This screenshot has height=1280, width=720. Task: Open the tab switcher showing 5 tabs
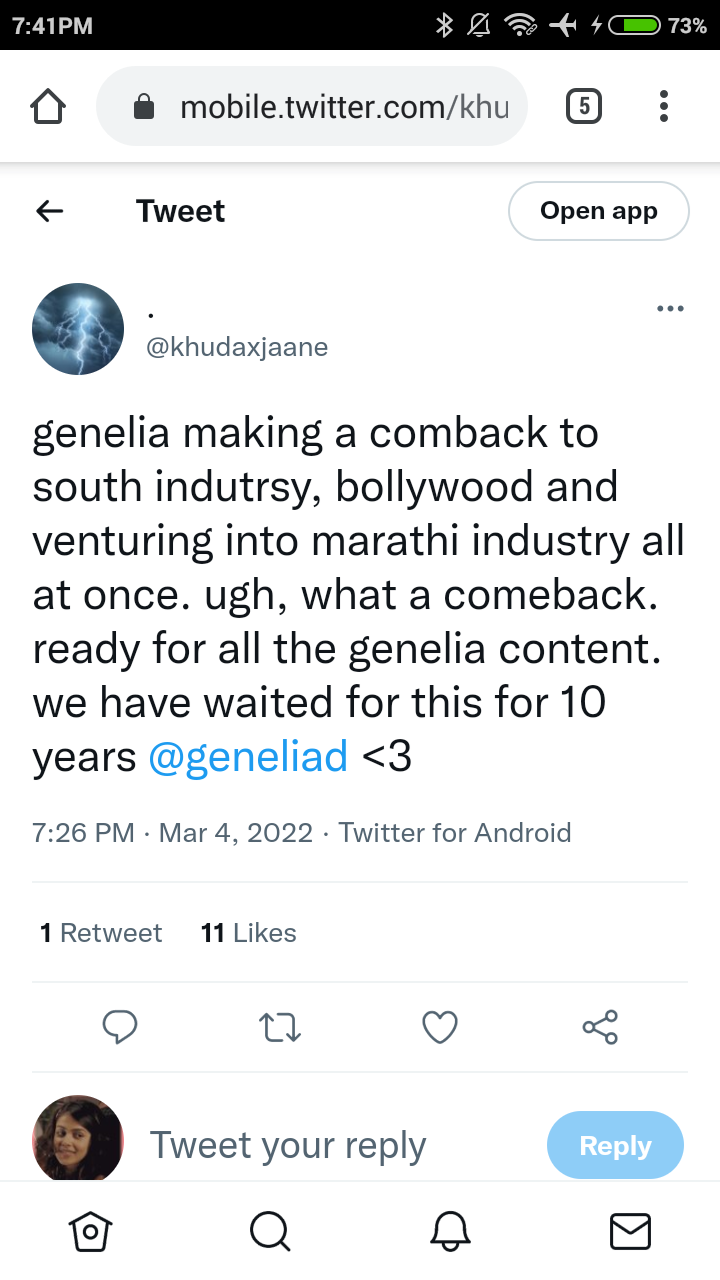coord(584,106)
